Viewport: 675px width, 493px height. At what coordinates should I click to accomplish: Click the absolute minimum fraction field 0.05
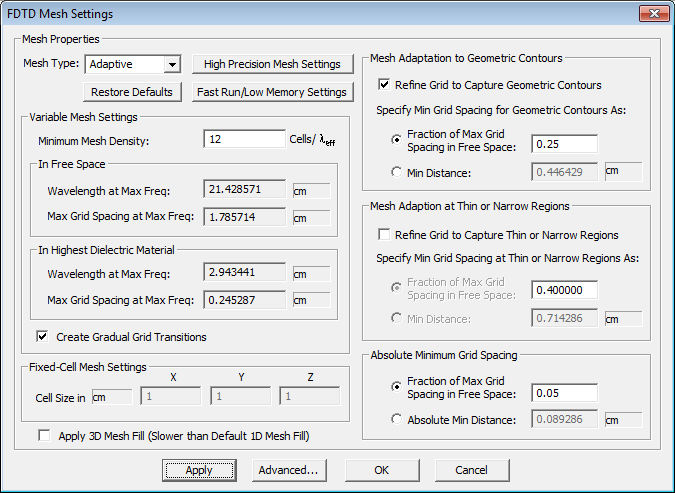point(563,392)
